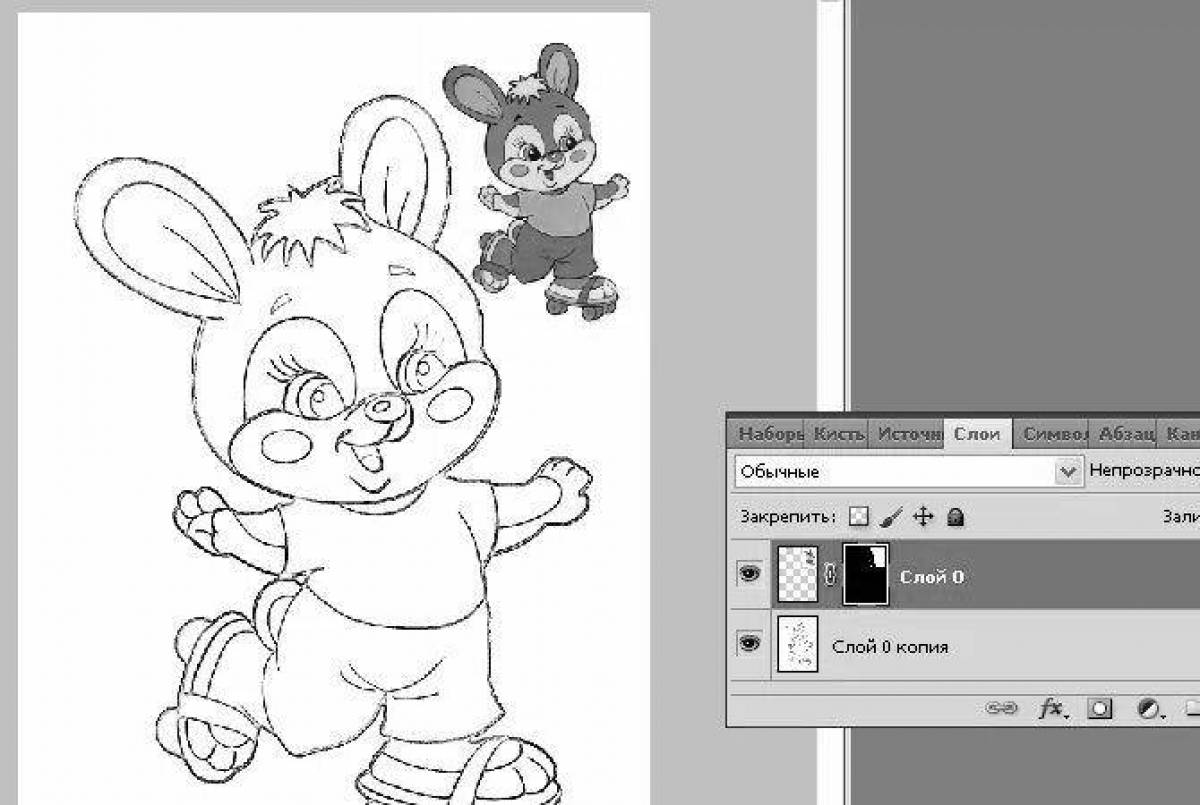Click the Слой 0 копия layer thumbnail
The width and height of the screenshot is (1200, 805).
(797, 645)
